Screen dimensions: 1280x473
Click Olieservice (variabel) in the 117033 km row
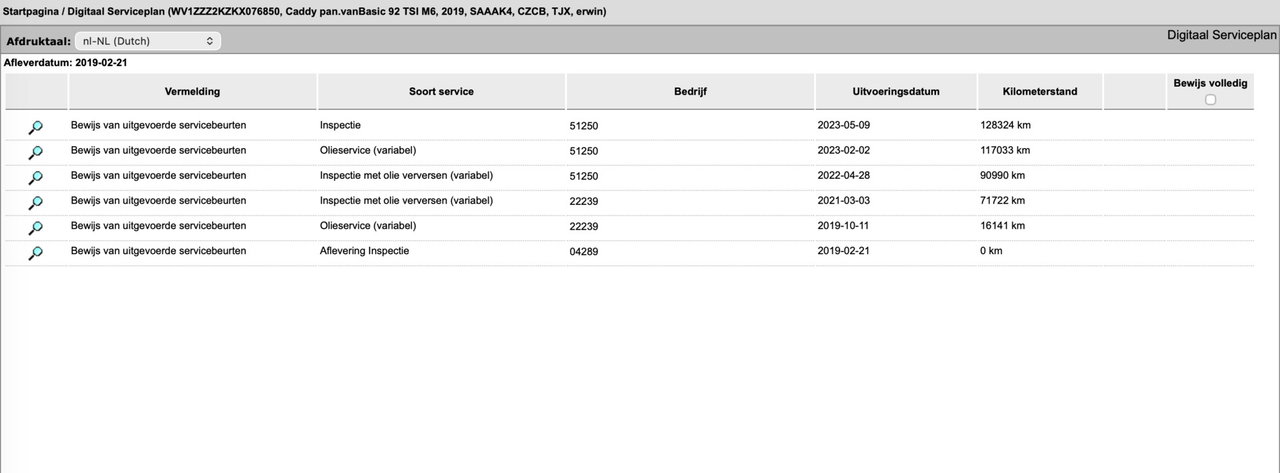point(368,150)
